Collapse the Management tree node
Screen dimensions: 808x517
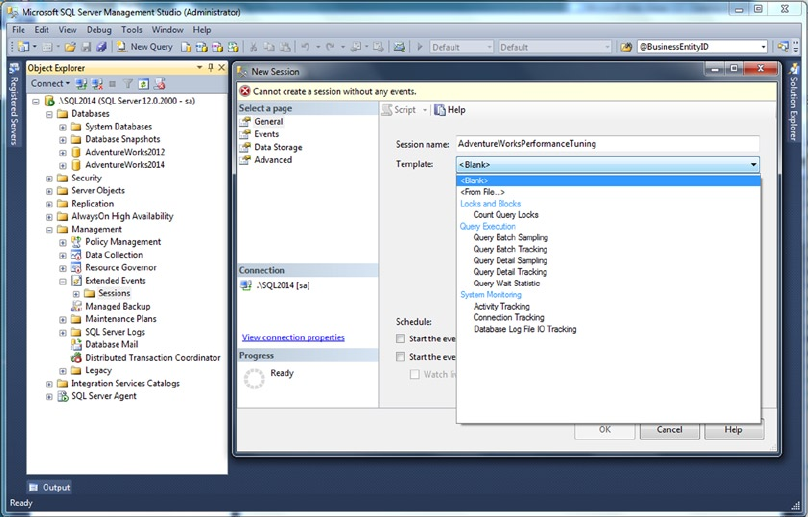click(x=49, y=230)
